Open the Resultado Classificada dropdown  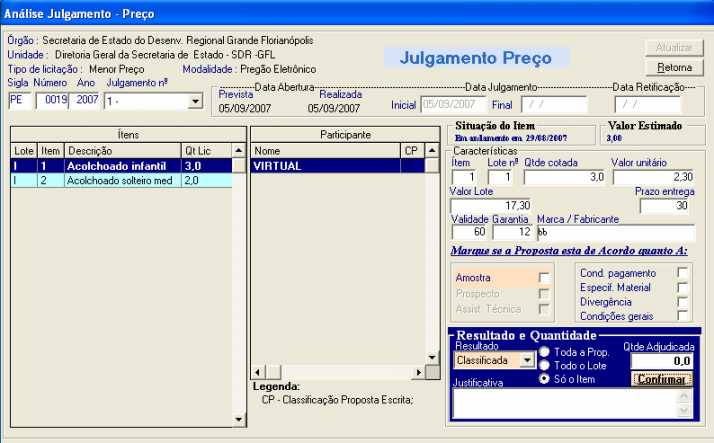click(x=527, y=360)
